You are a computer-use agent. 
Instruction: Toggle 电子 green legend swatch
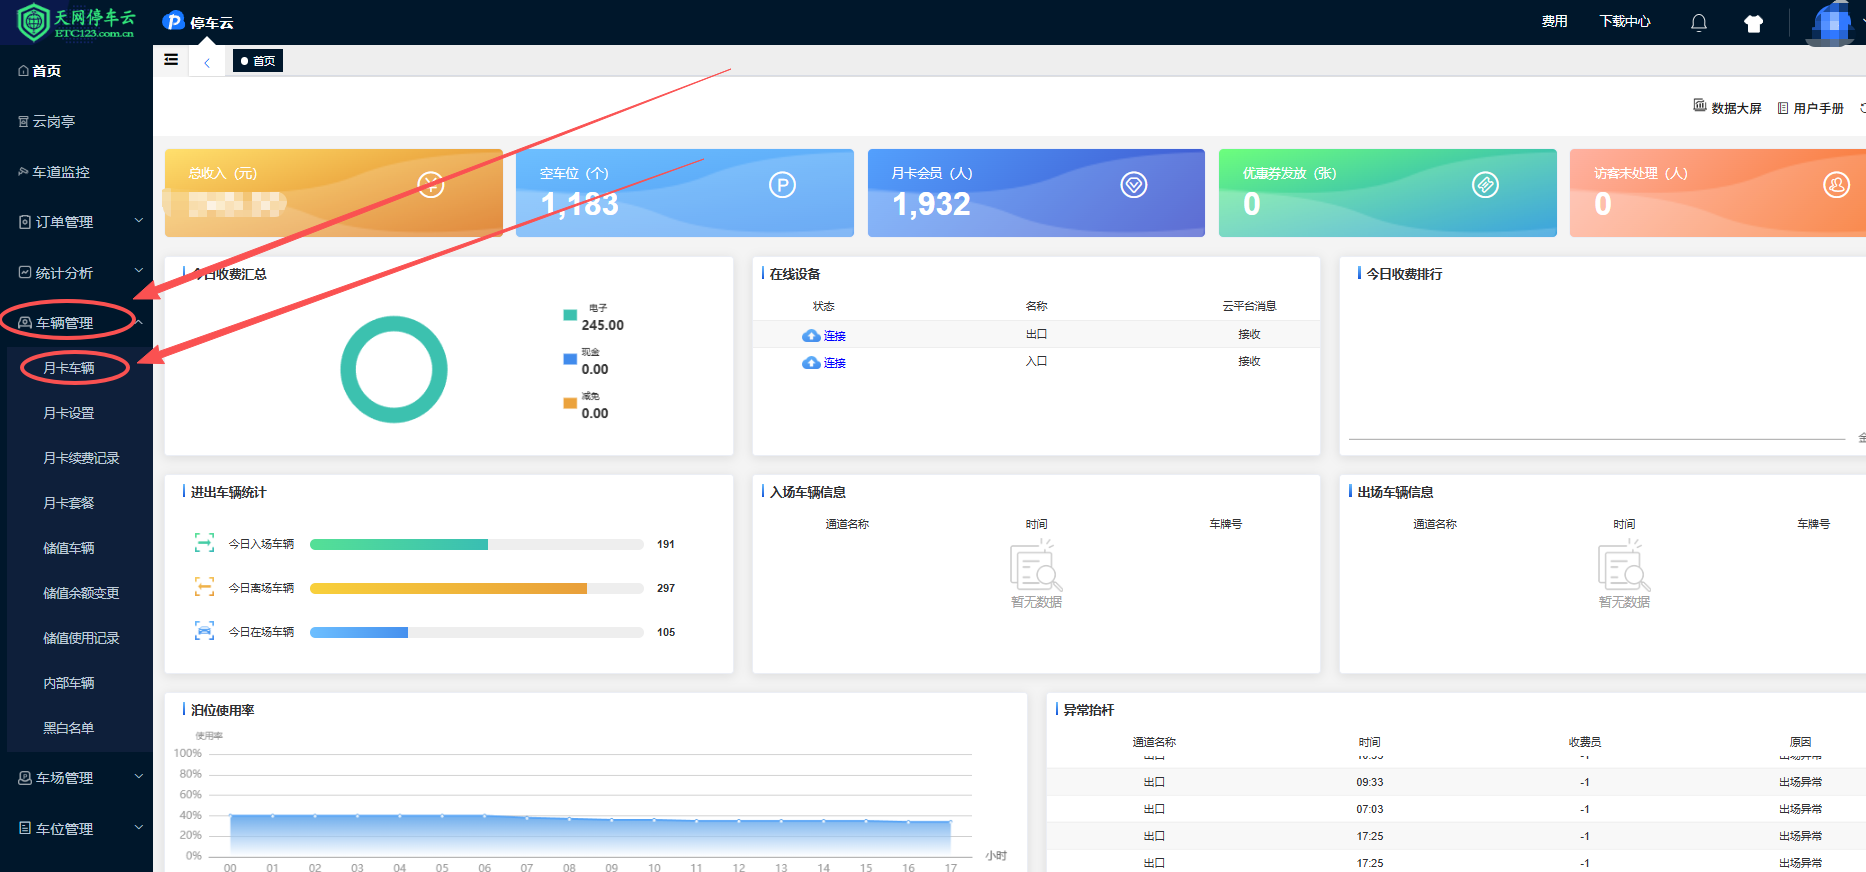point(570,315)
